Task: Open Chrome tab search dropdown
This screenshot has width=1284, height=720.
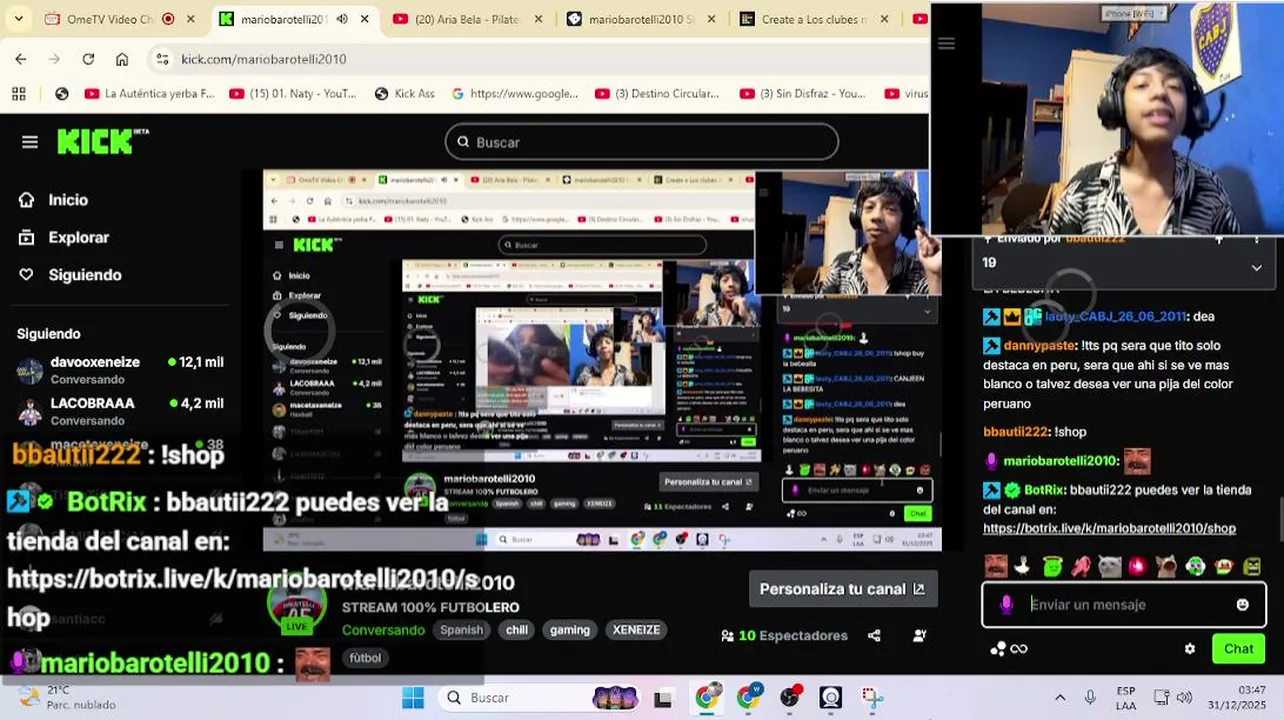Action: click(18, 19)
